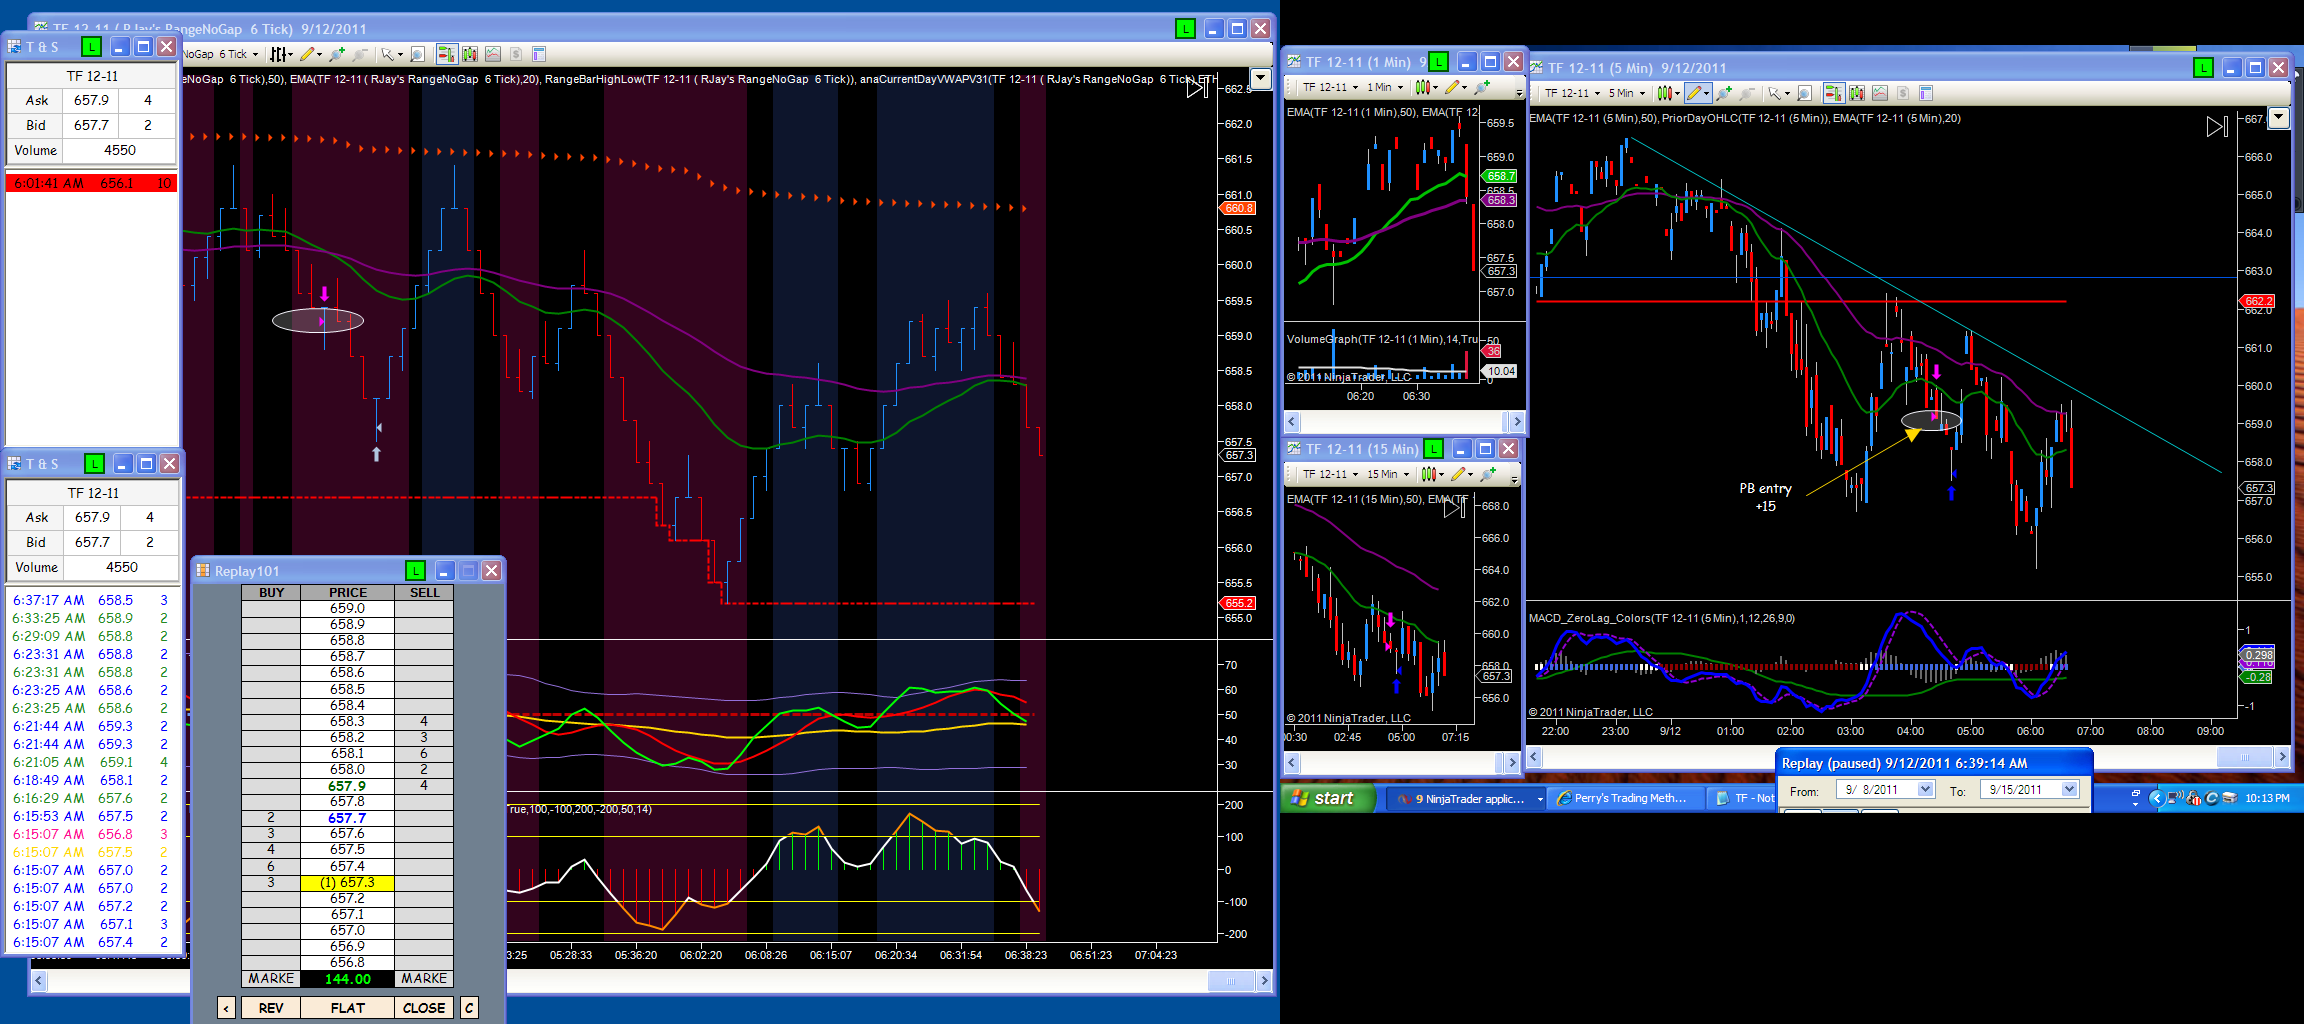Click C button in Replay101 DOM
This screenshot has height=1024, width=2304.
tap(469, 1007)
